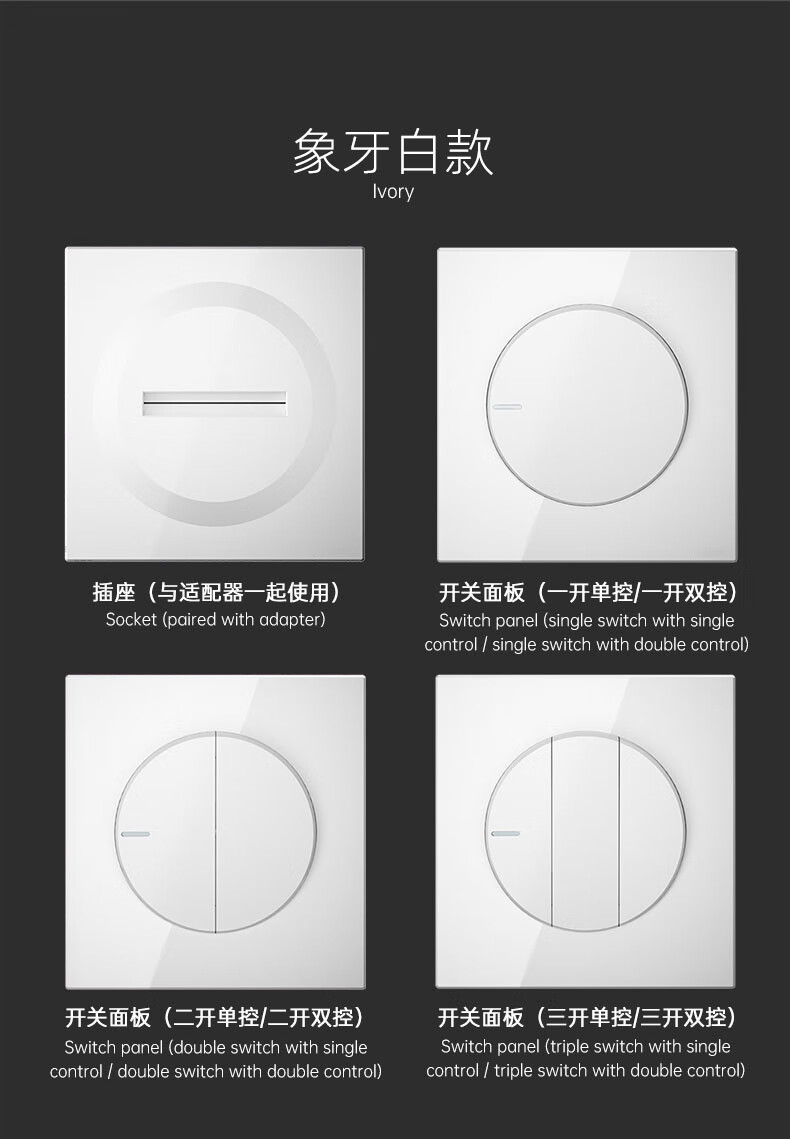Click the triple switch English description text

(x=586, y=1058)
